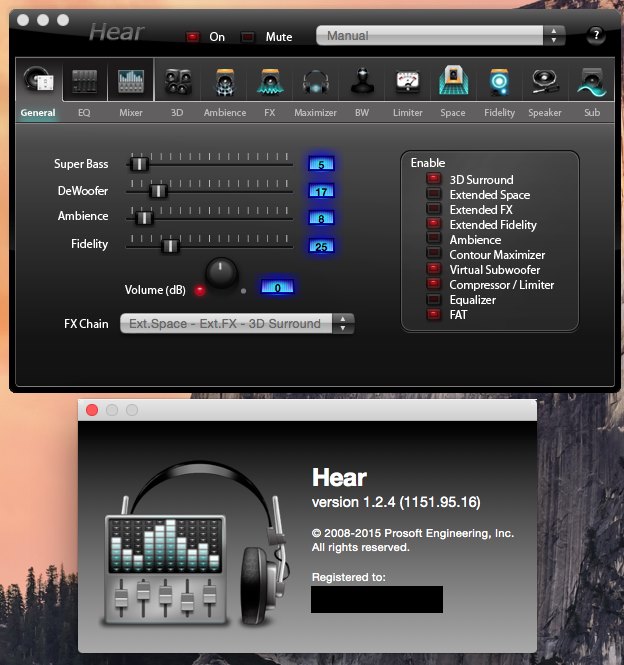Image resolution: width=624 pixels, height=665 pixels.
Task: Select the Sub woofer wave icon
Action: pos(592,81)
